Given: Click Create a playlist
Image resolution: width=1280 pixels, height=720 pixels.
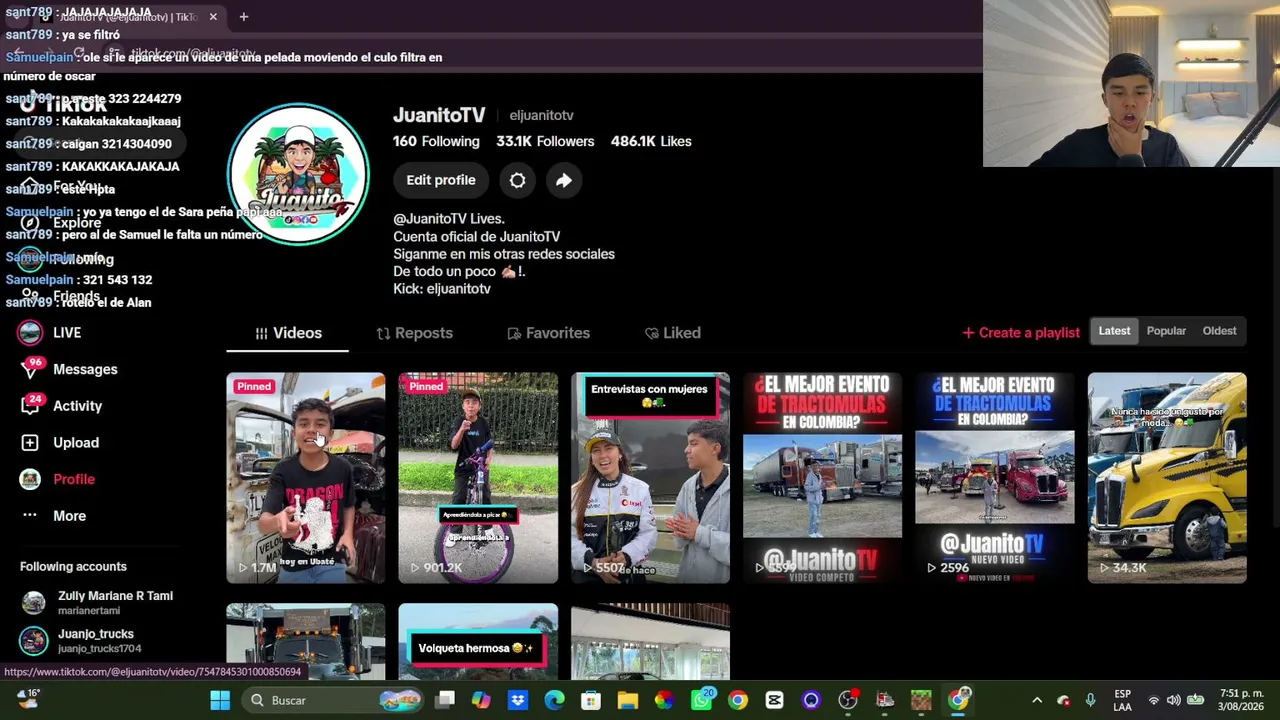Looking at the screenshot, I should tap(1020, 333).
